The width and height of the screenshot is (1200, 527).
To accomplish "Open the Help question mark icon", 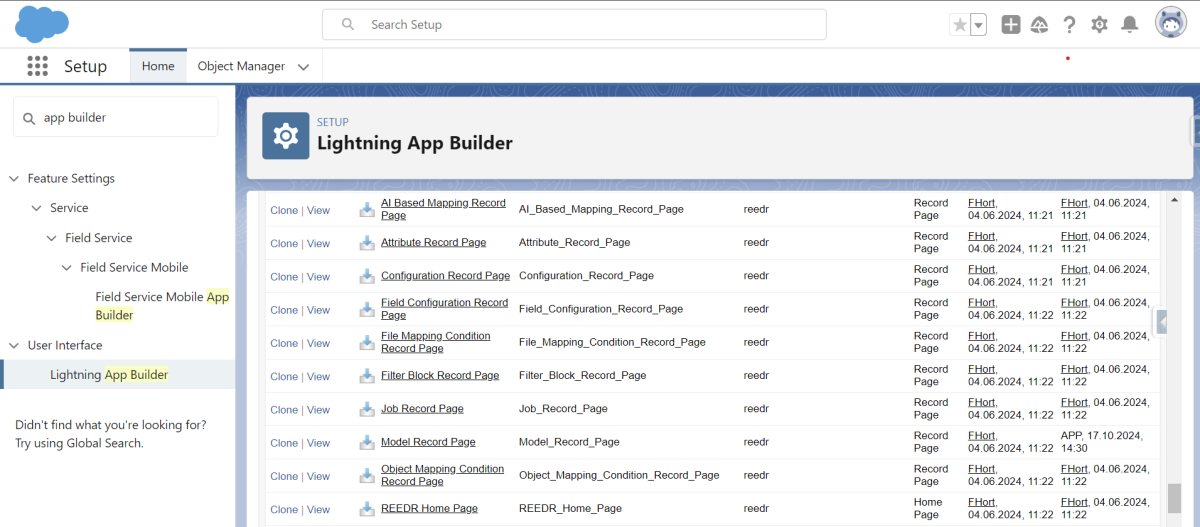I will 1070,25.
